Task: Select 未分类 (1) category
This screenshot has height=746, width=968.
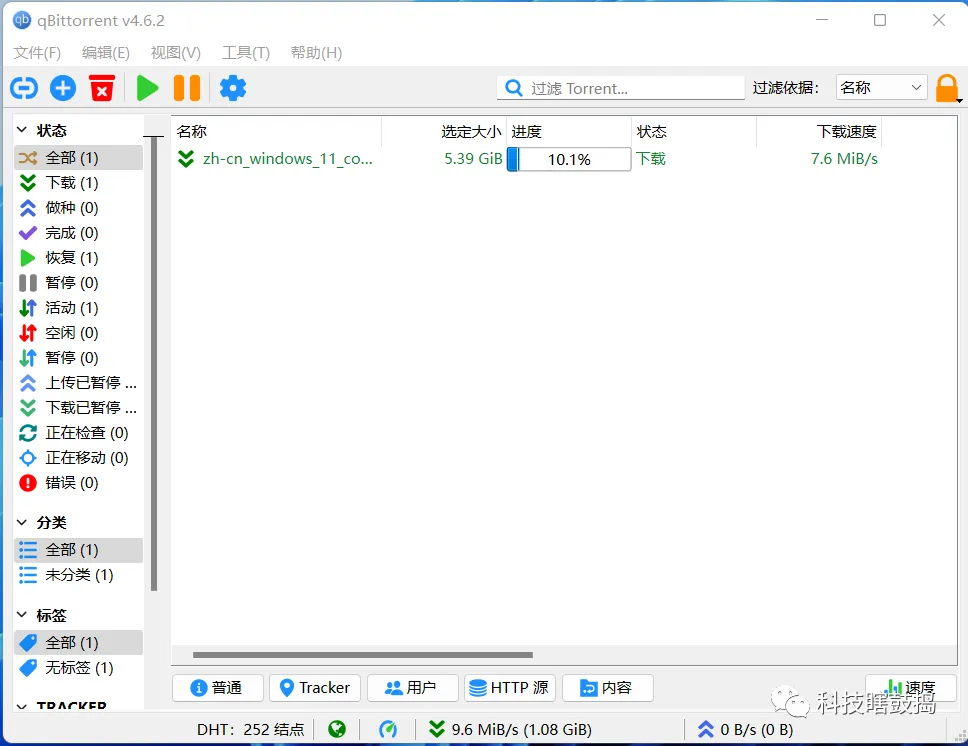Action: click(x=78, y=575)
